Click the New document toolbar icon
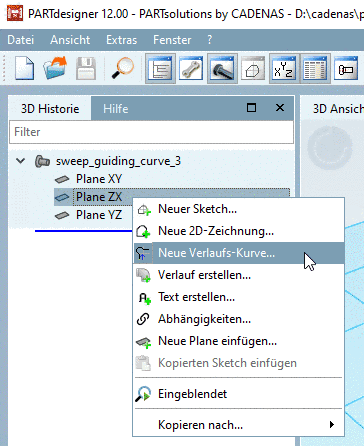 24,69
